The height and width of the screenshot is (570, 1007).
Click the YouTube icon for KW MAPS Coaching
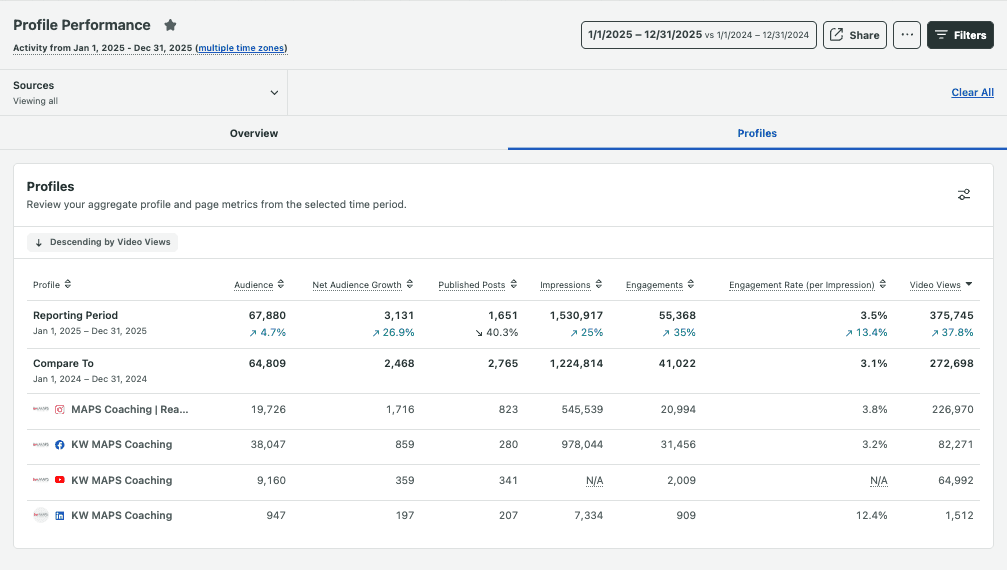[x=60, y=480]
